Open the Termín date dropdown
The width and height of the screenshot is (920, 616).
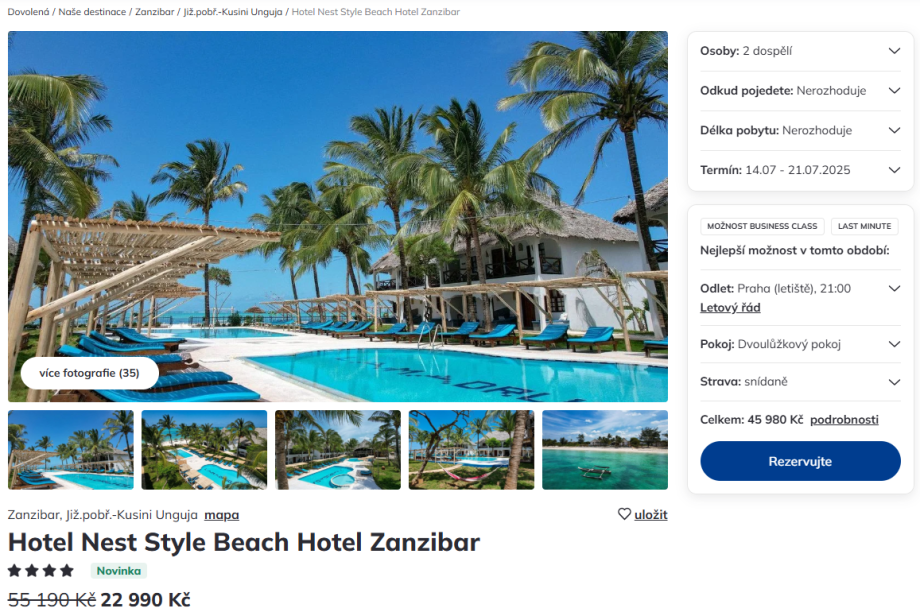[800, 170]
